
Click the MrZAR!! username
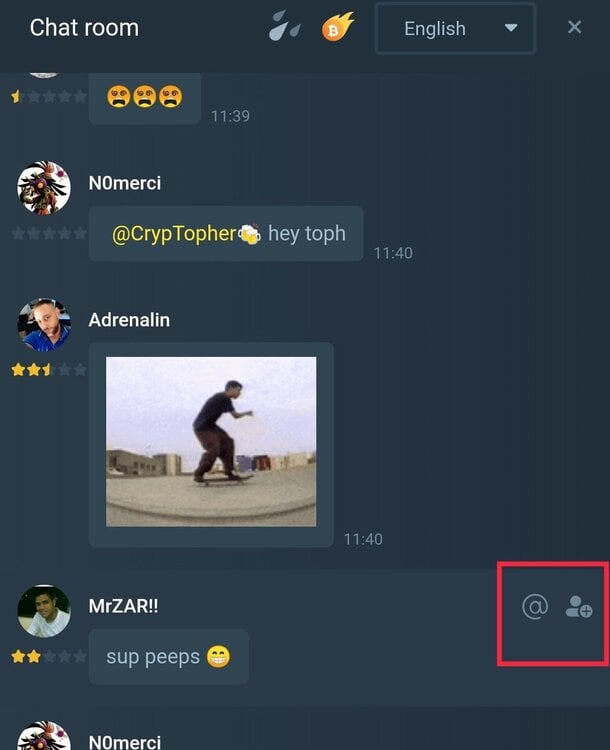click(x=123, y=606)
